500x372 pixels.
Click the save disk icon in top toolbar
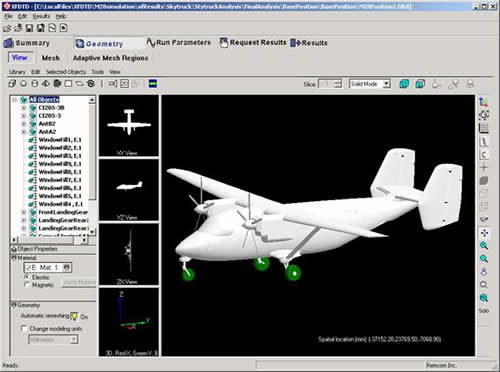tap(29, 28)
